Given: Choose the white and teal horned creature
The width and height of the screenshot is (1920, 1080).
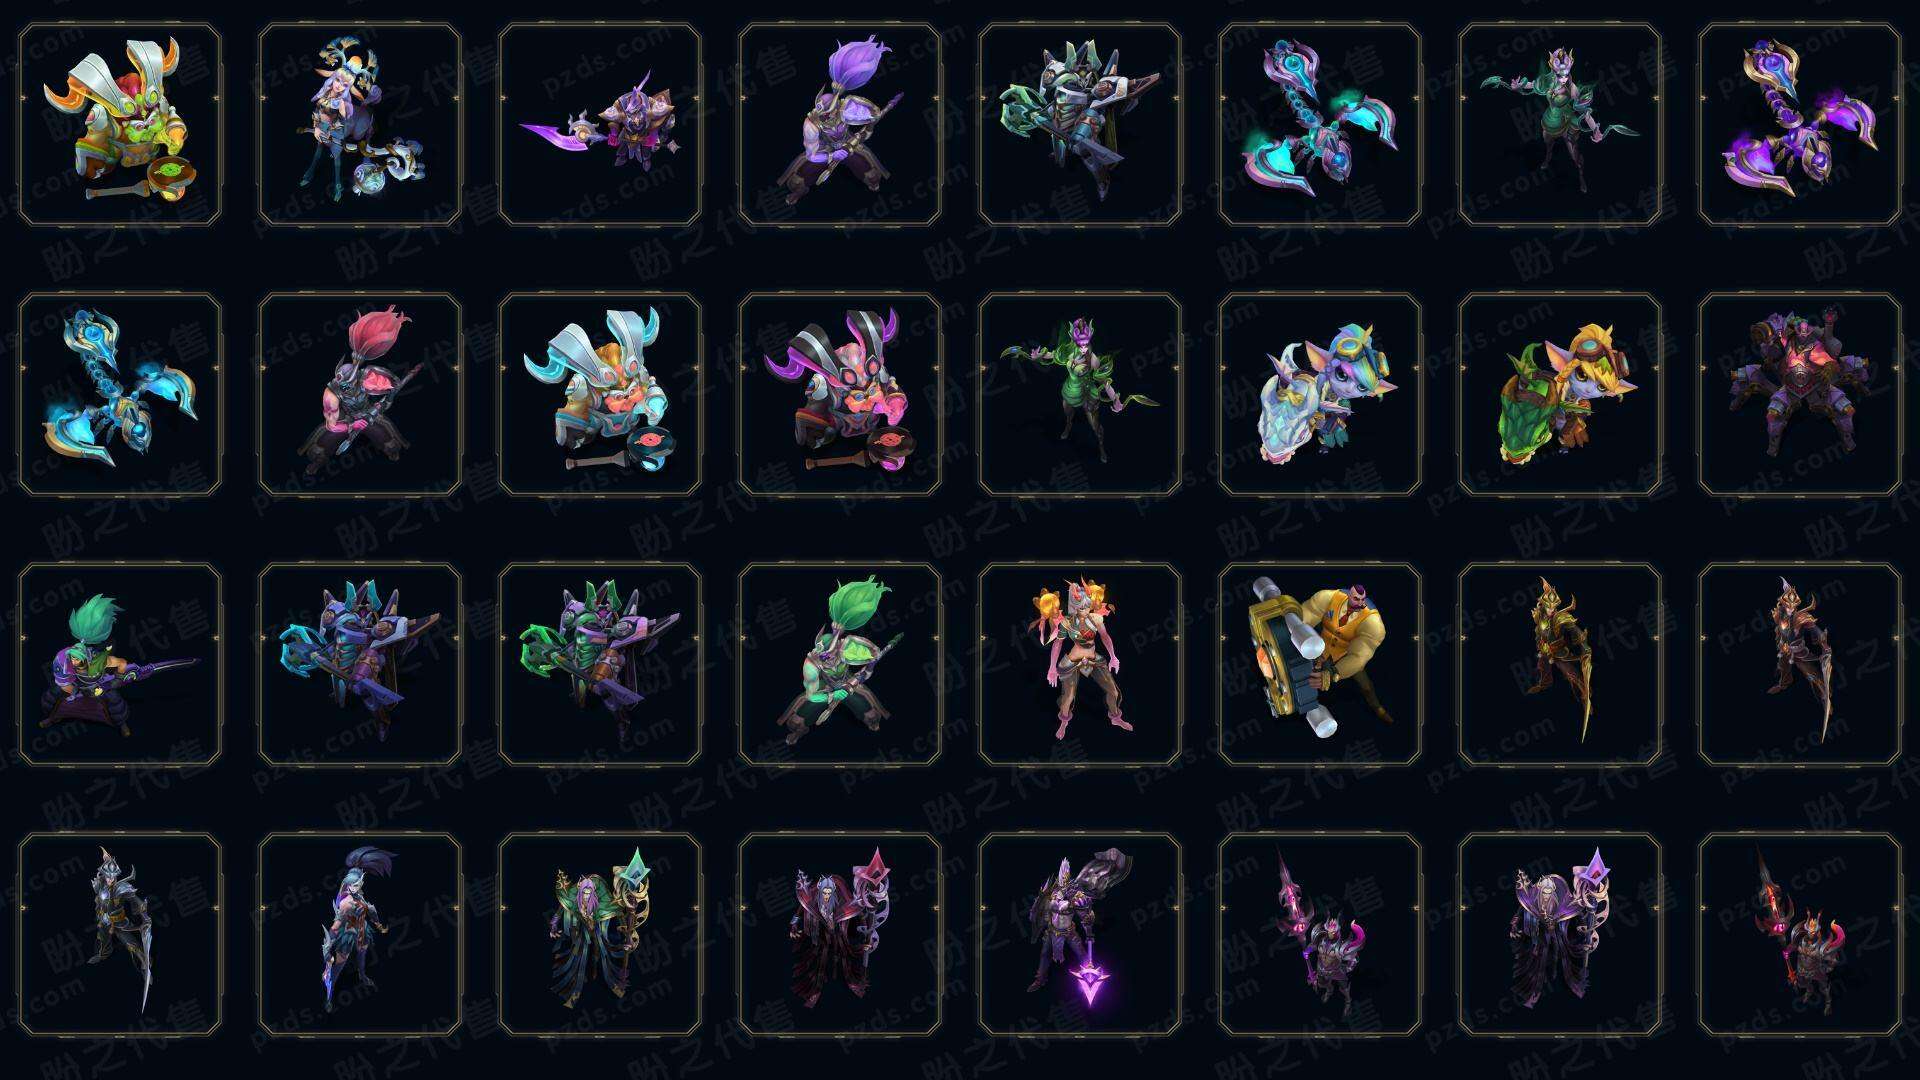Looking at the screenshot, I should point(600,394).
